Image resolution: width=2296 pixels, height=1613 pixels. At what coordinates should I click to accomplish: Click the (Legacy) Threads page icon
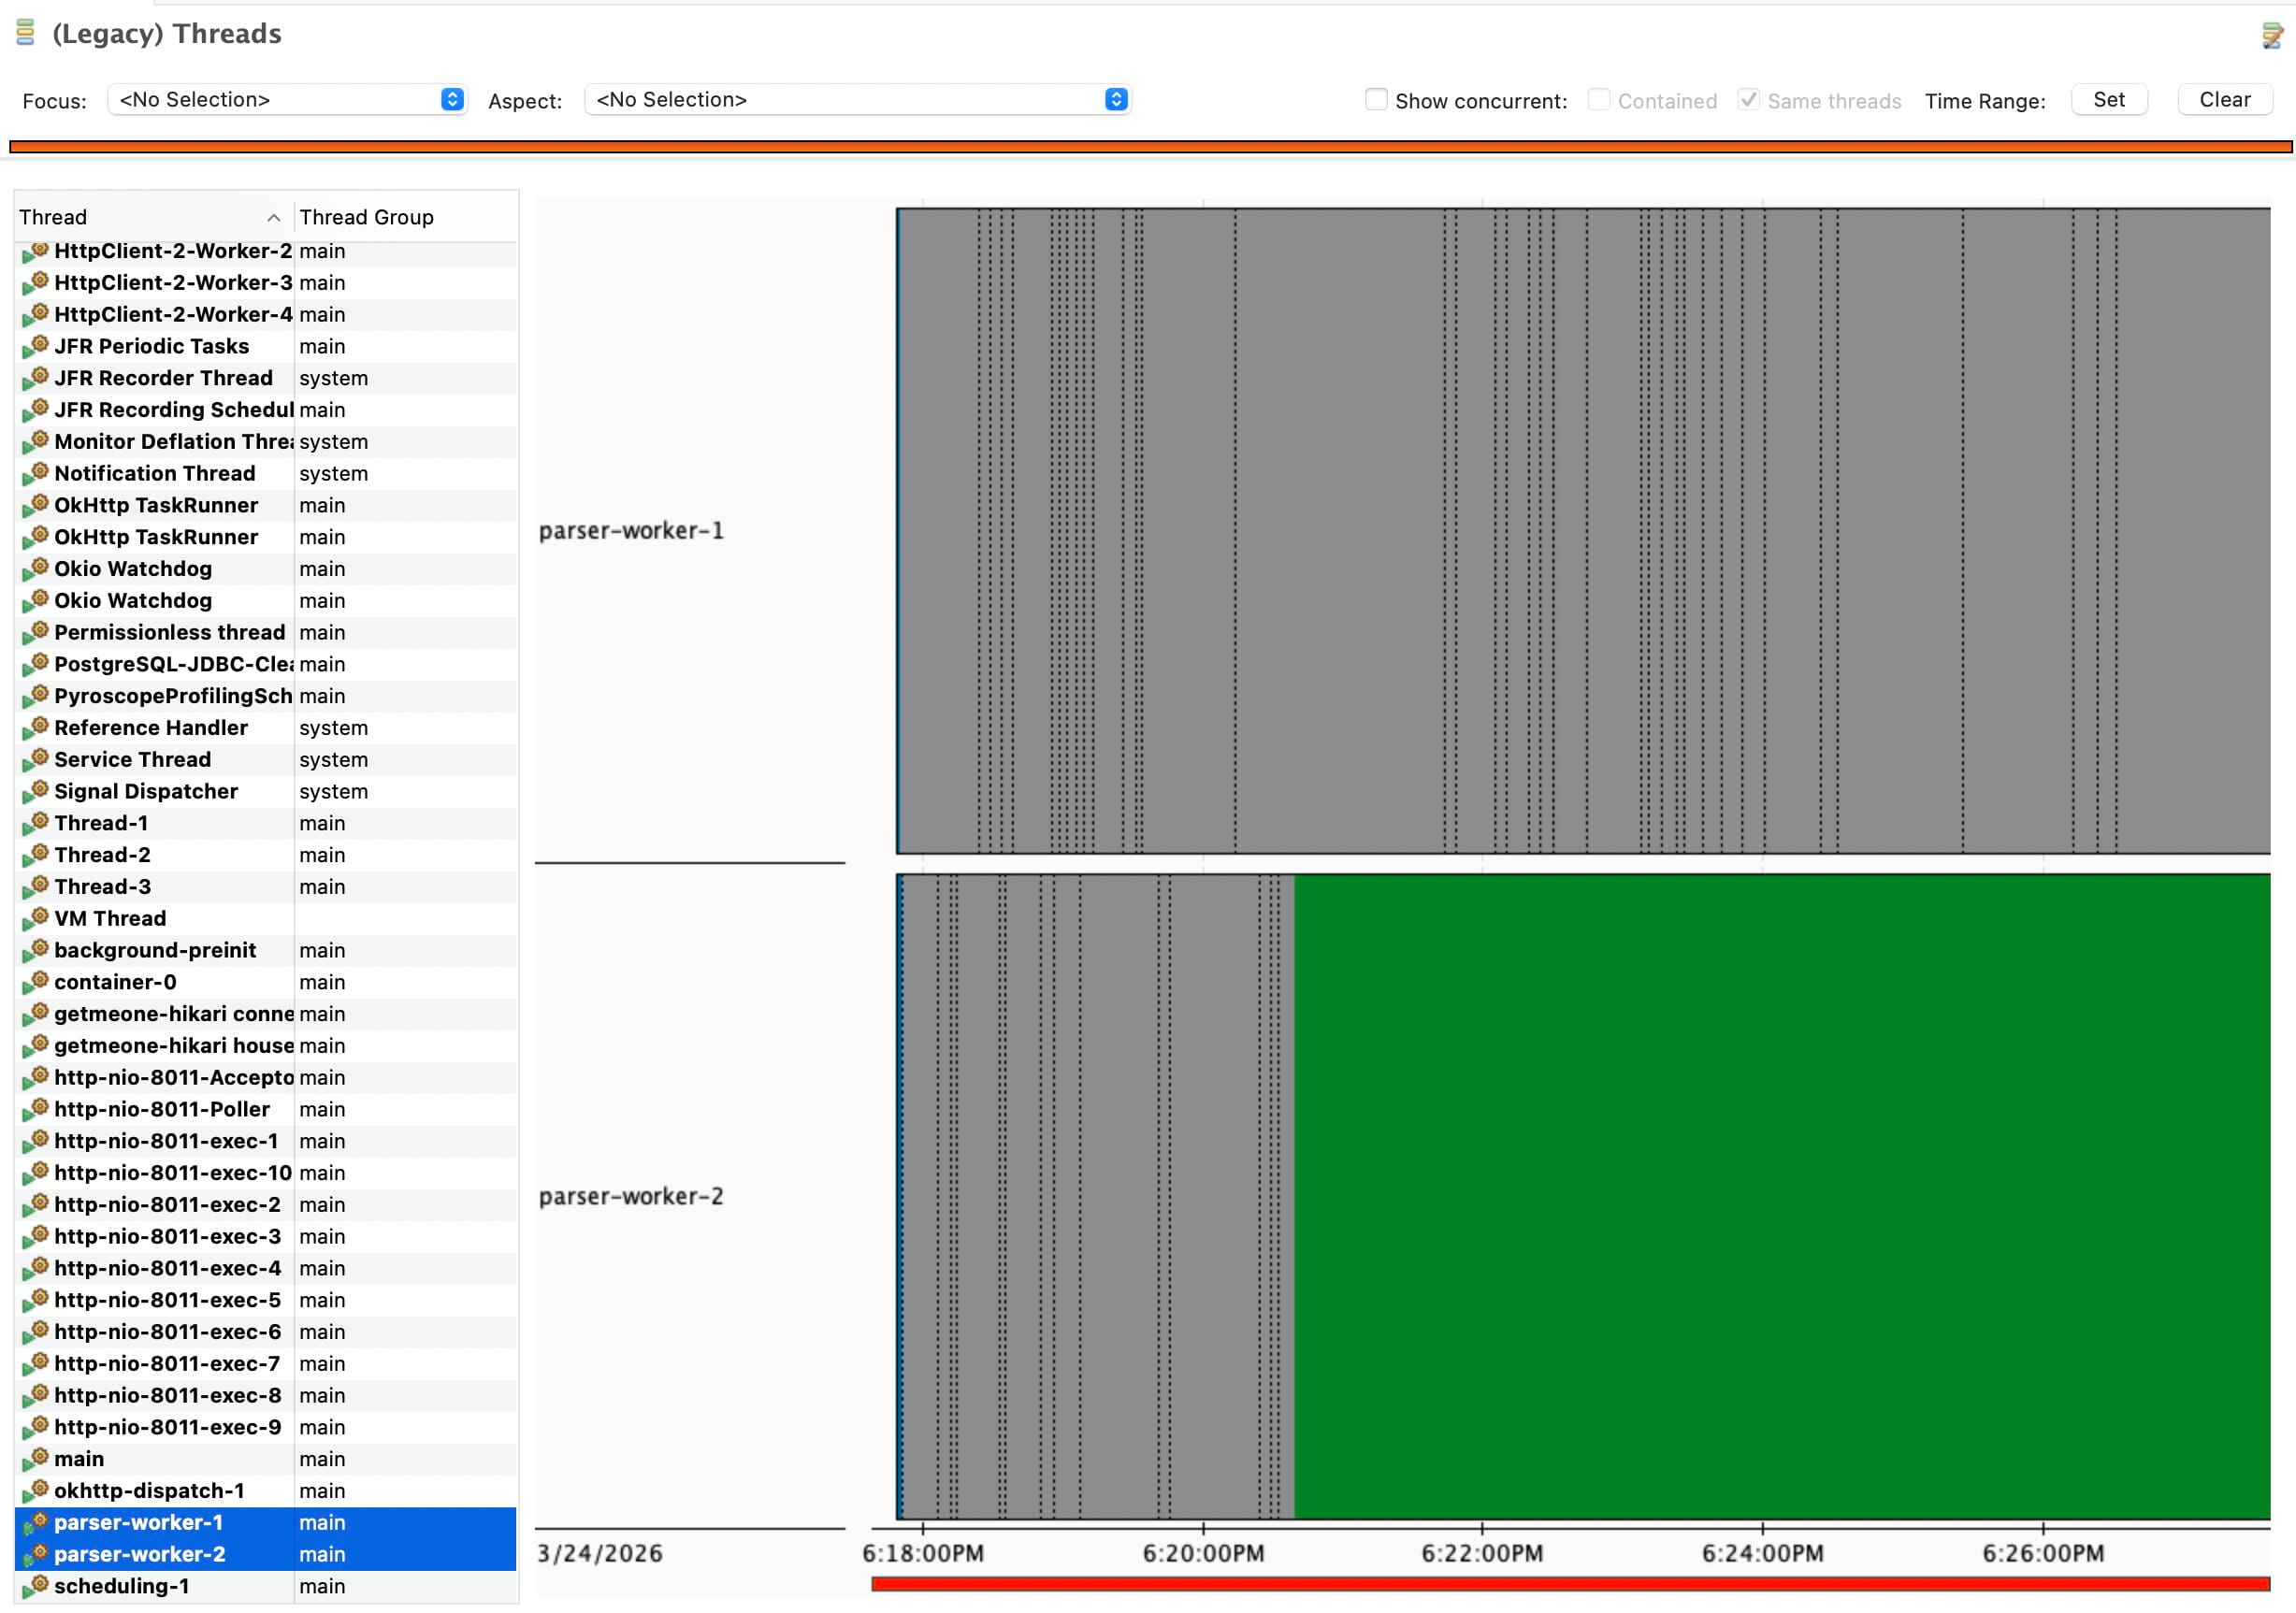tap(24, 33)
